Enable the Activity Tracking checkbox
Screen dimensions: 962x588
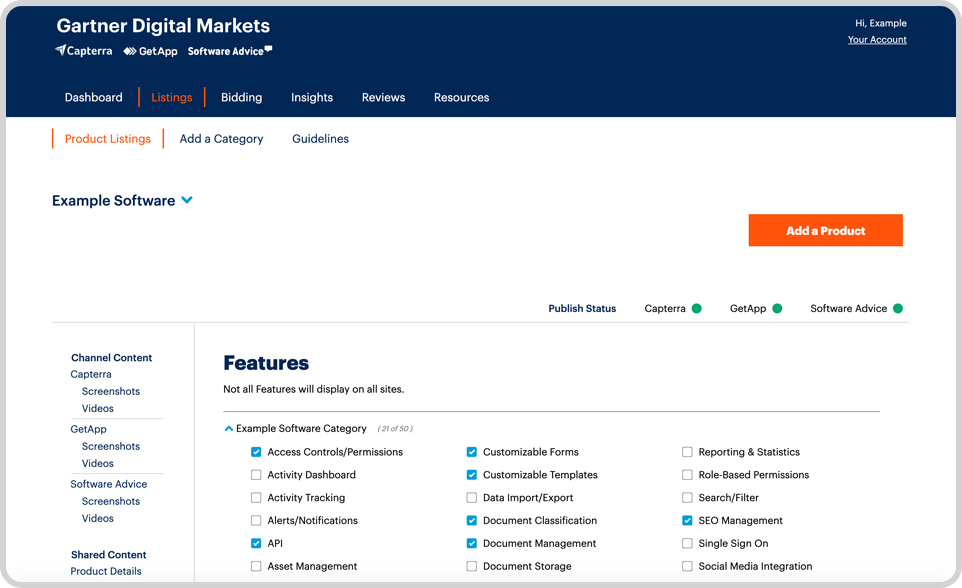(x=256, y=497)
